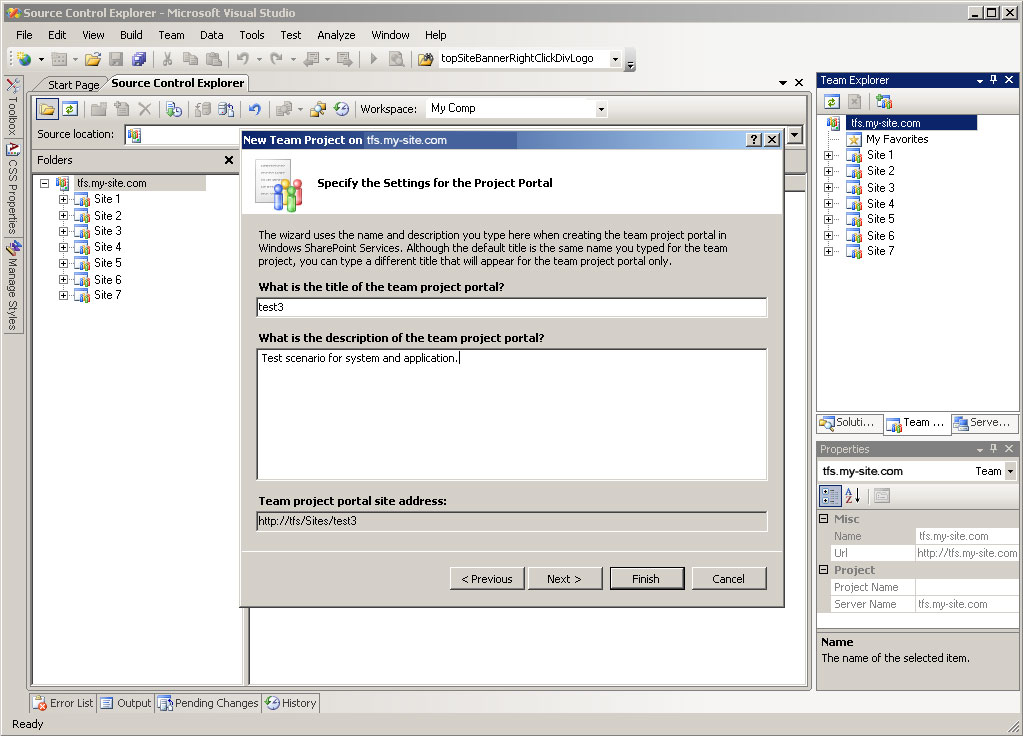Collapse the Misc category in Properties
This screenshot has width=1023, height=736.
coord(823,519)
